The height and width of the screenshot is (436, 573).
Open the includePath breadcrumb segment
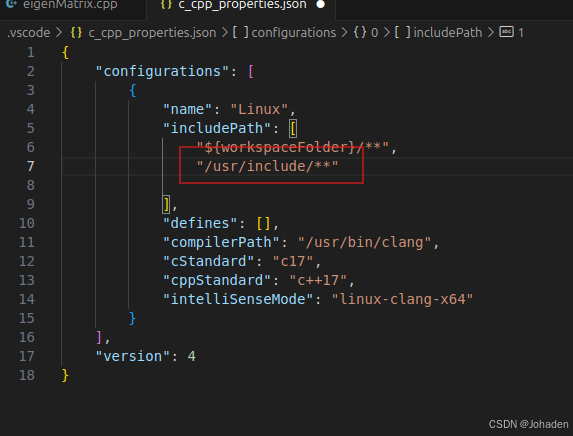[x=448, y=33]
